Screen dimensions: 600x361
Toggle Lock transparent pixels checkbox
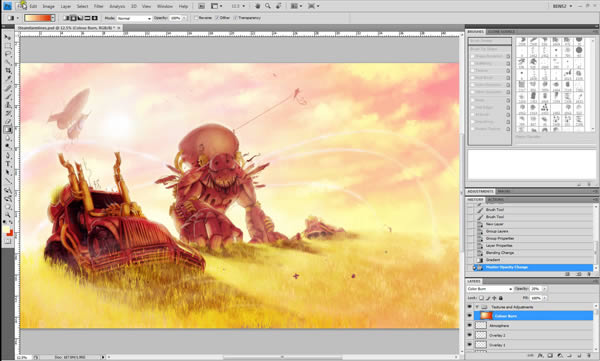click(481, 298)
